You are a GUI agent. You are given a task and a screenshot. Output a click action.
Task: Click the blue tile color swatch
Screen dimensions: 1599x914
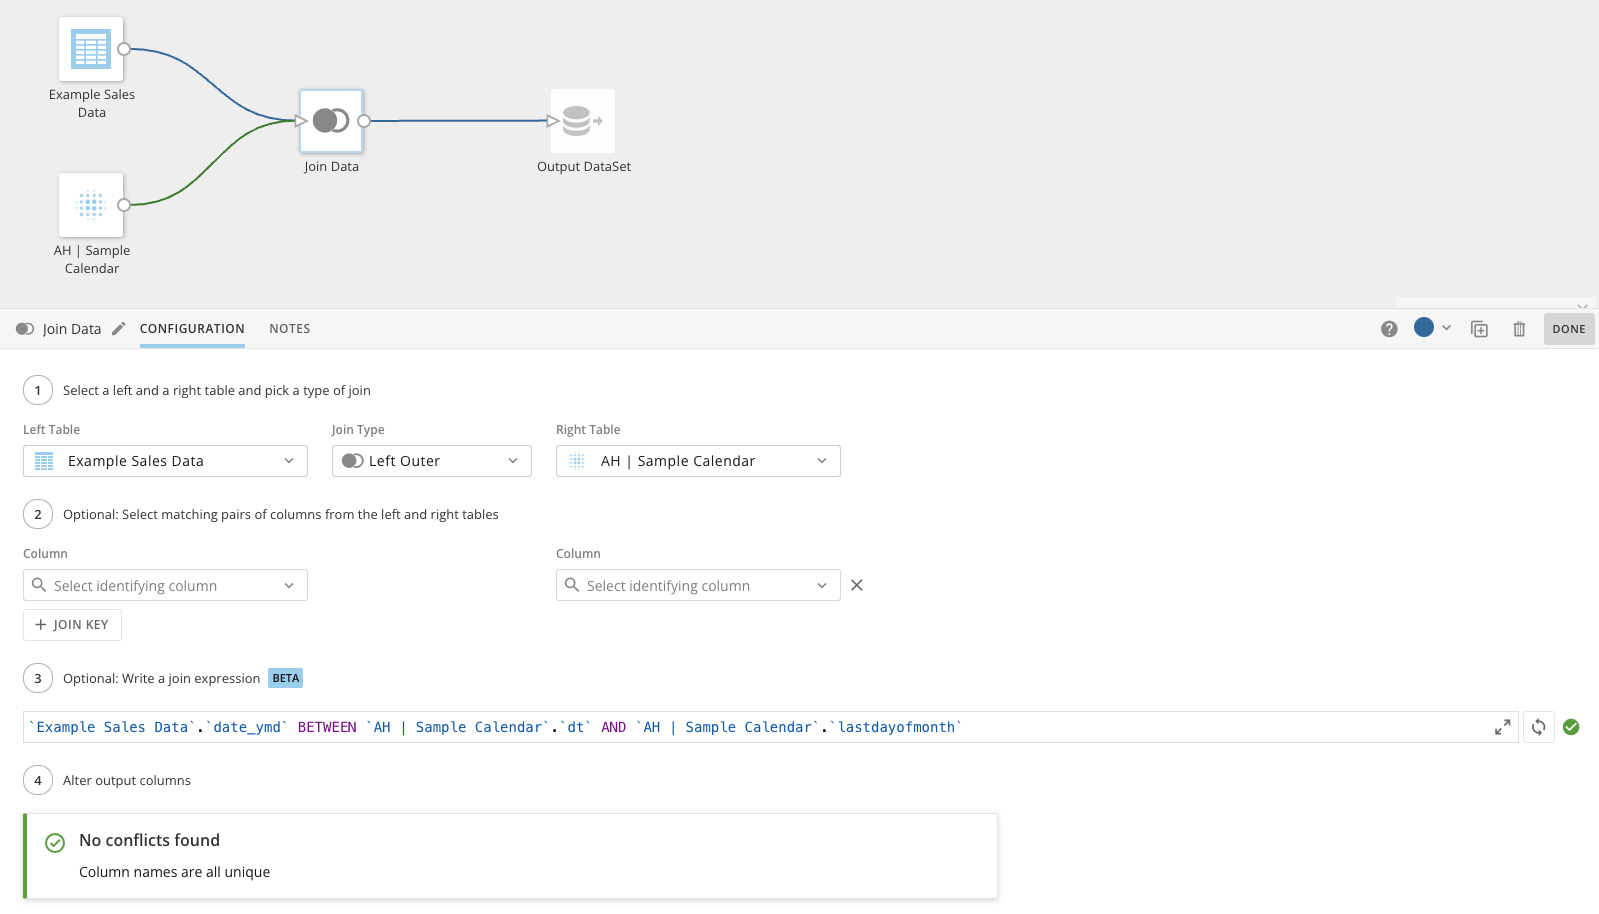1424,327
